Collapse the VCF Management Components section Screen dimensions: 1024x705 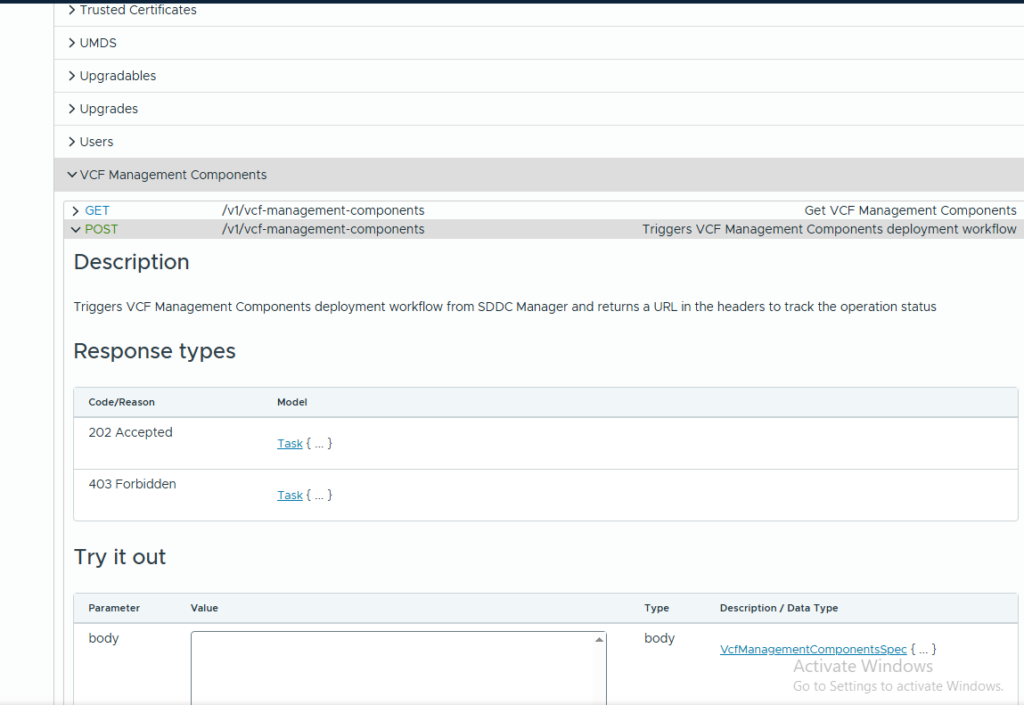point(72,175)
